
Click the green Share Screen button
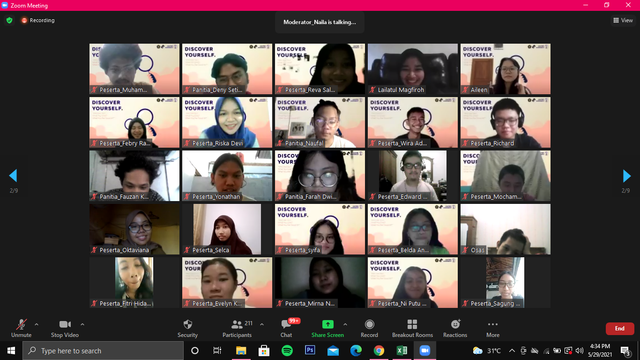(328, 328)
